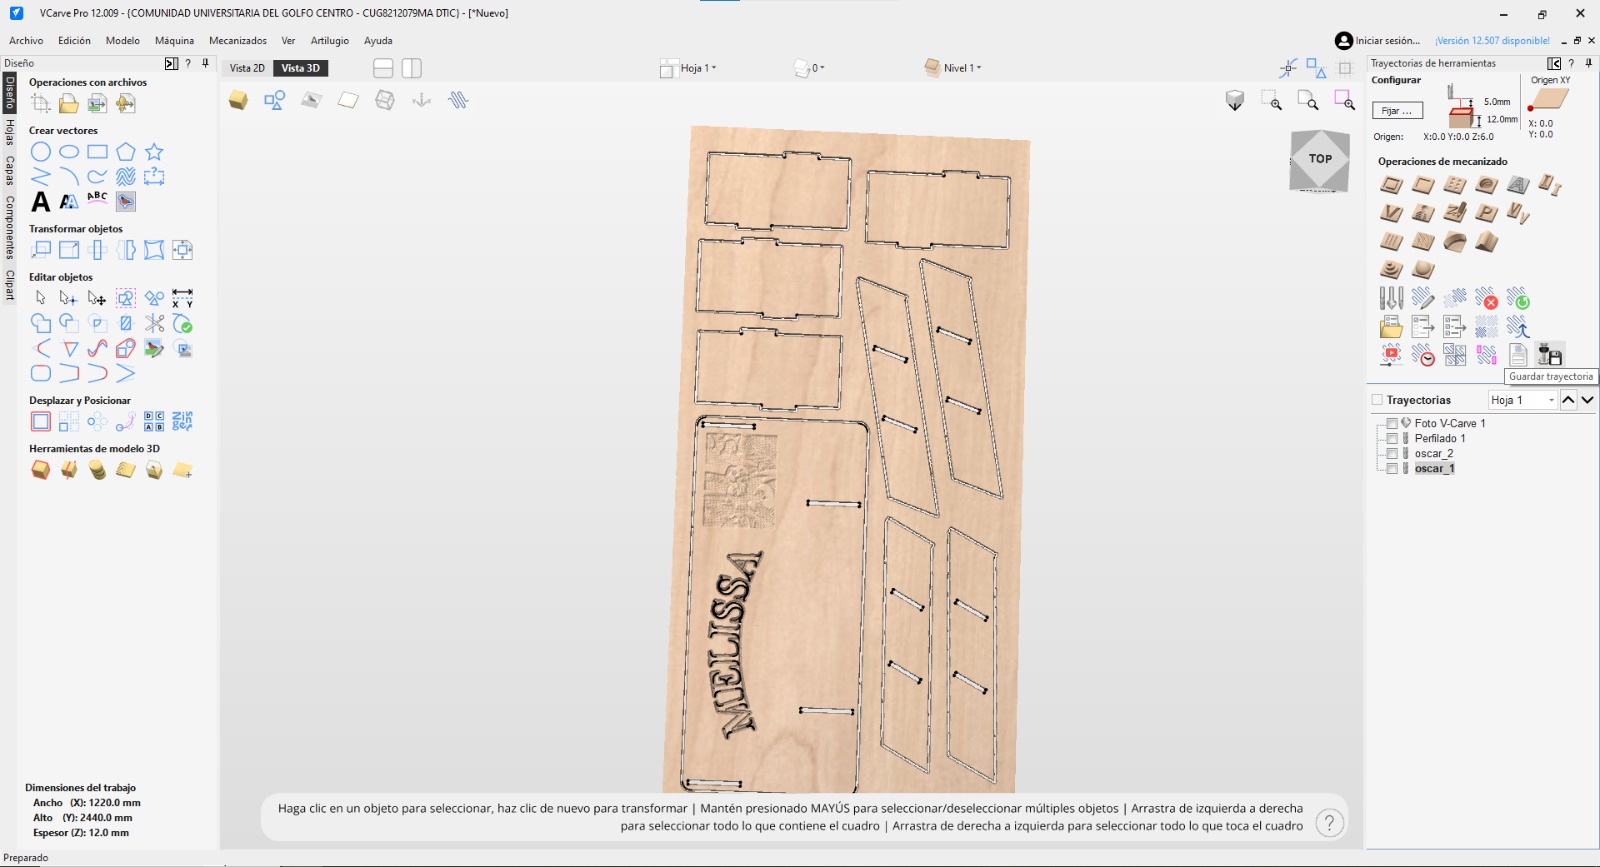This screenshot has height=867, width=1600.
Task: Click Iniciar sesión to sign in
Action: click(1377, 41)
